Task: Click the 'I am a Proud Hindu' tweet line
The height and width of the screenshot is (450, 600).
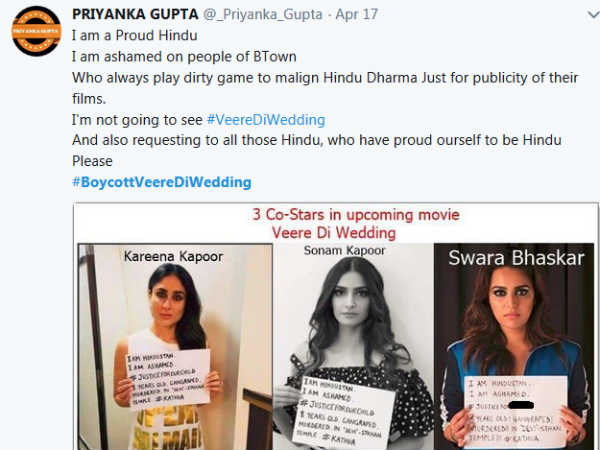Action: point(135,36)
